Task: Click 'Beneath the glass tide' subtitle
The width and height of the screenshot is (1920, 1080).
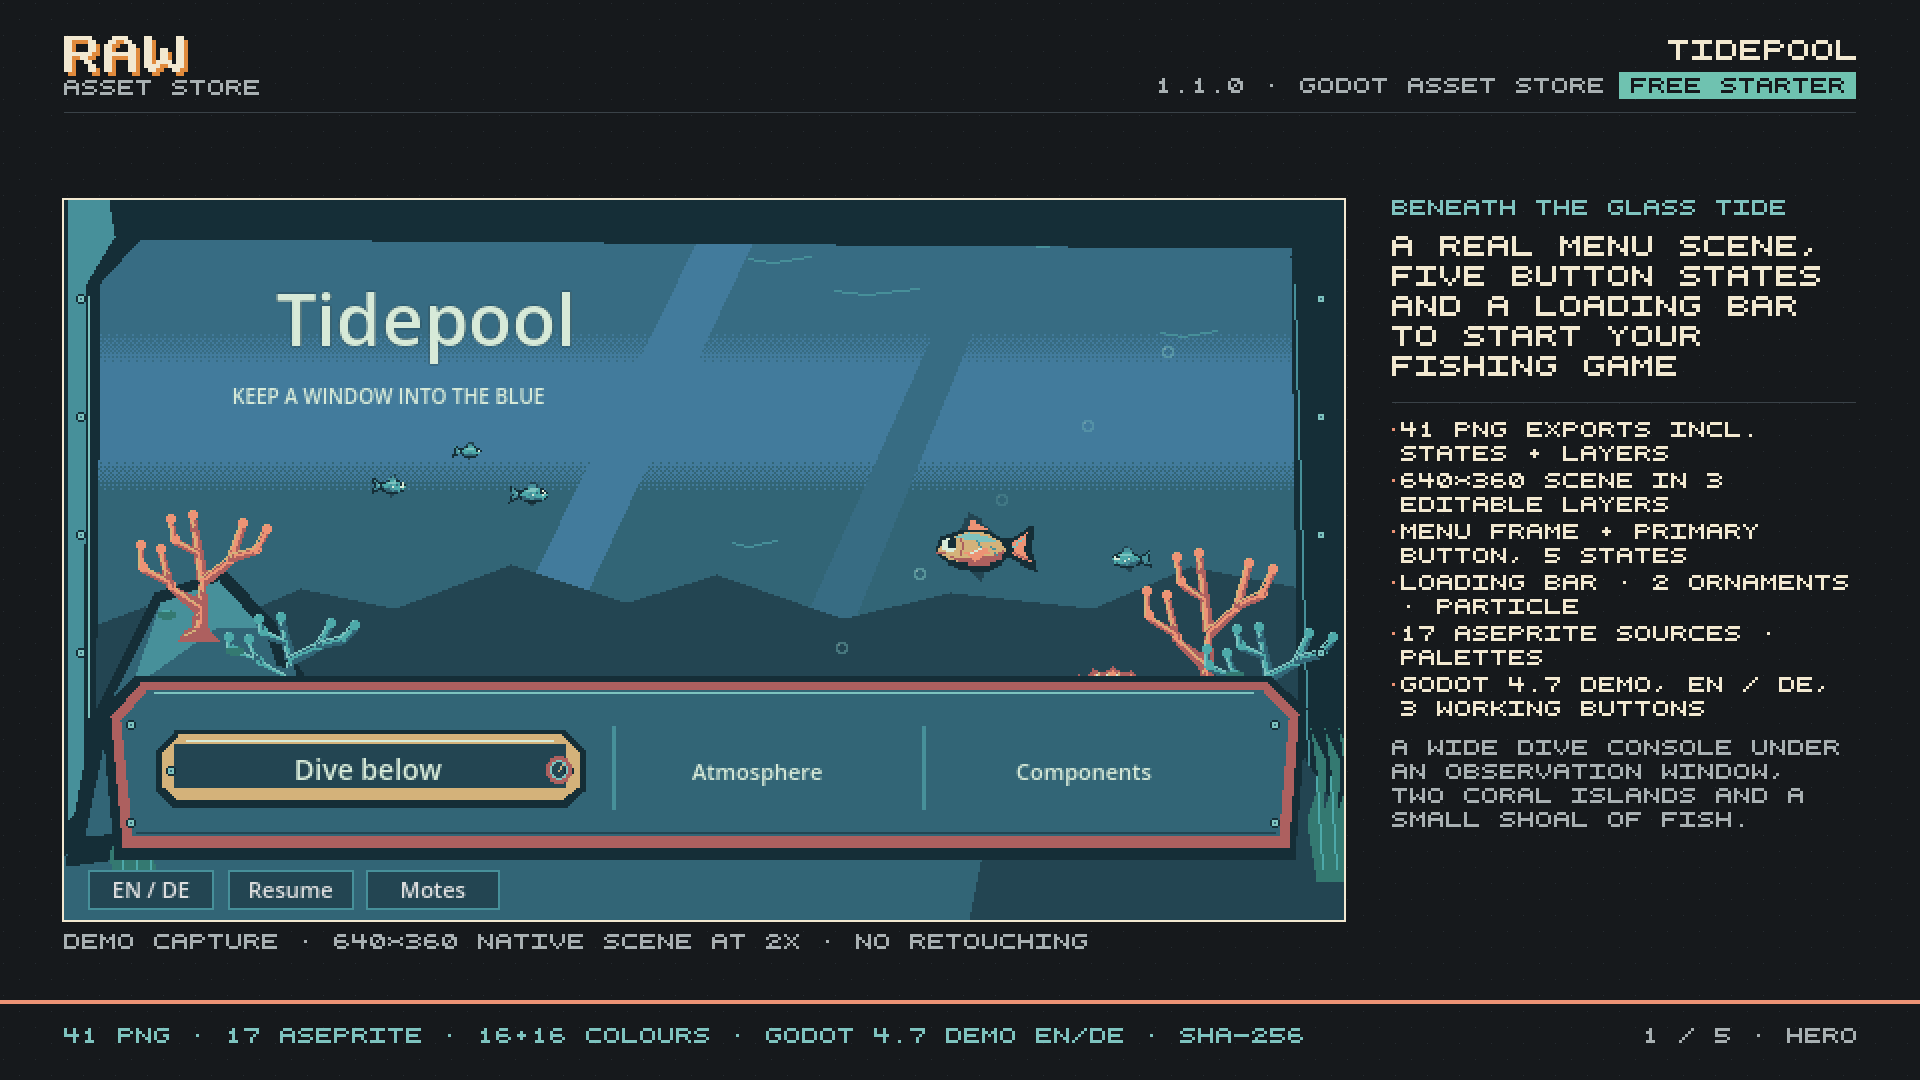Action: pyautogui.click(x=1588, y=208)
